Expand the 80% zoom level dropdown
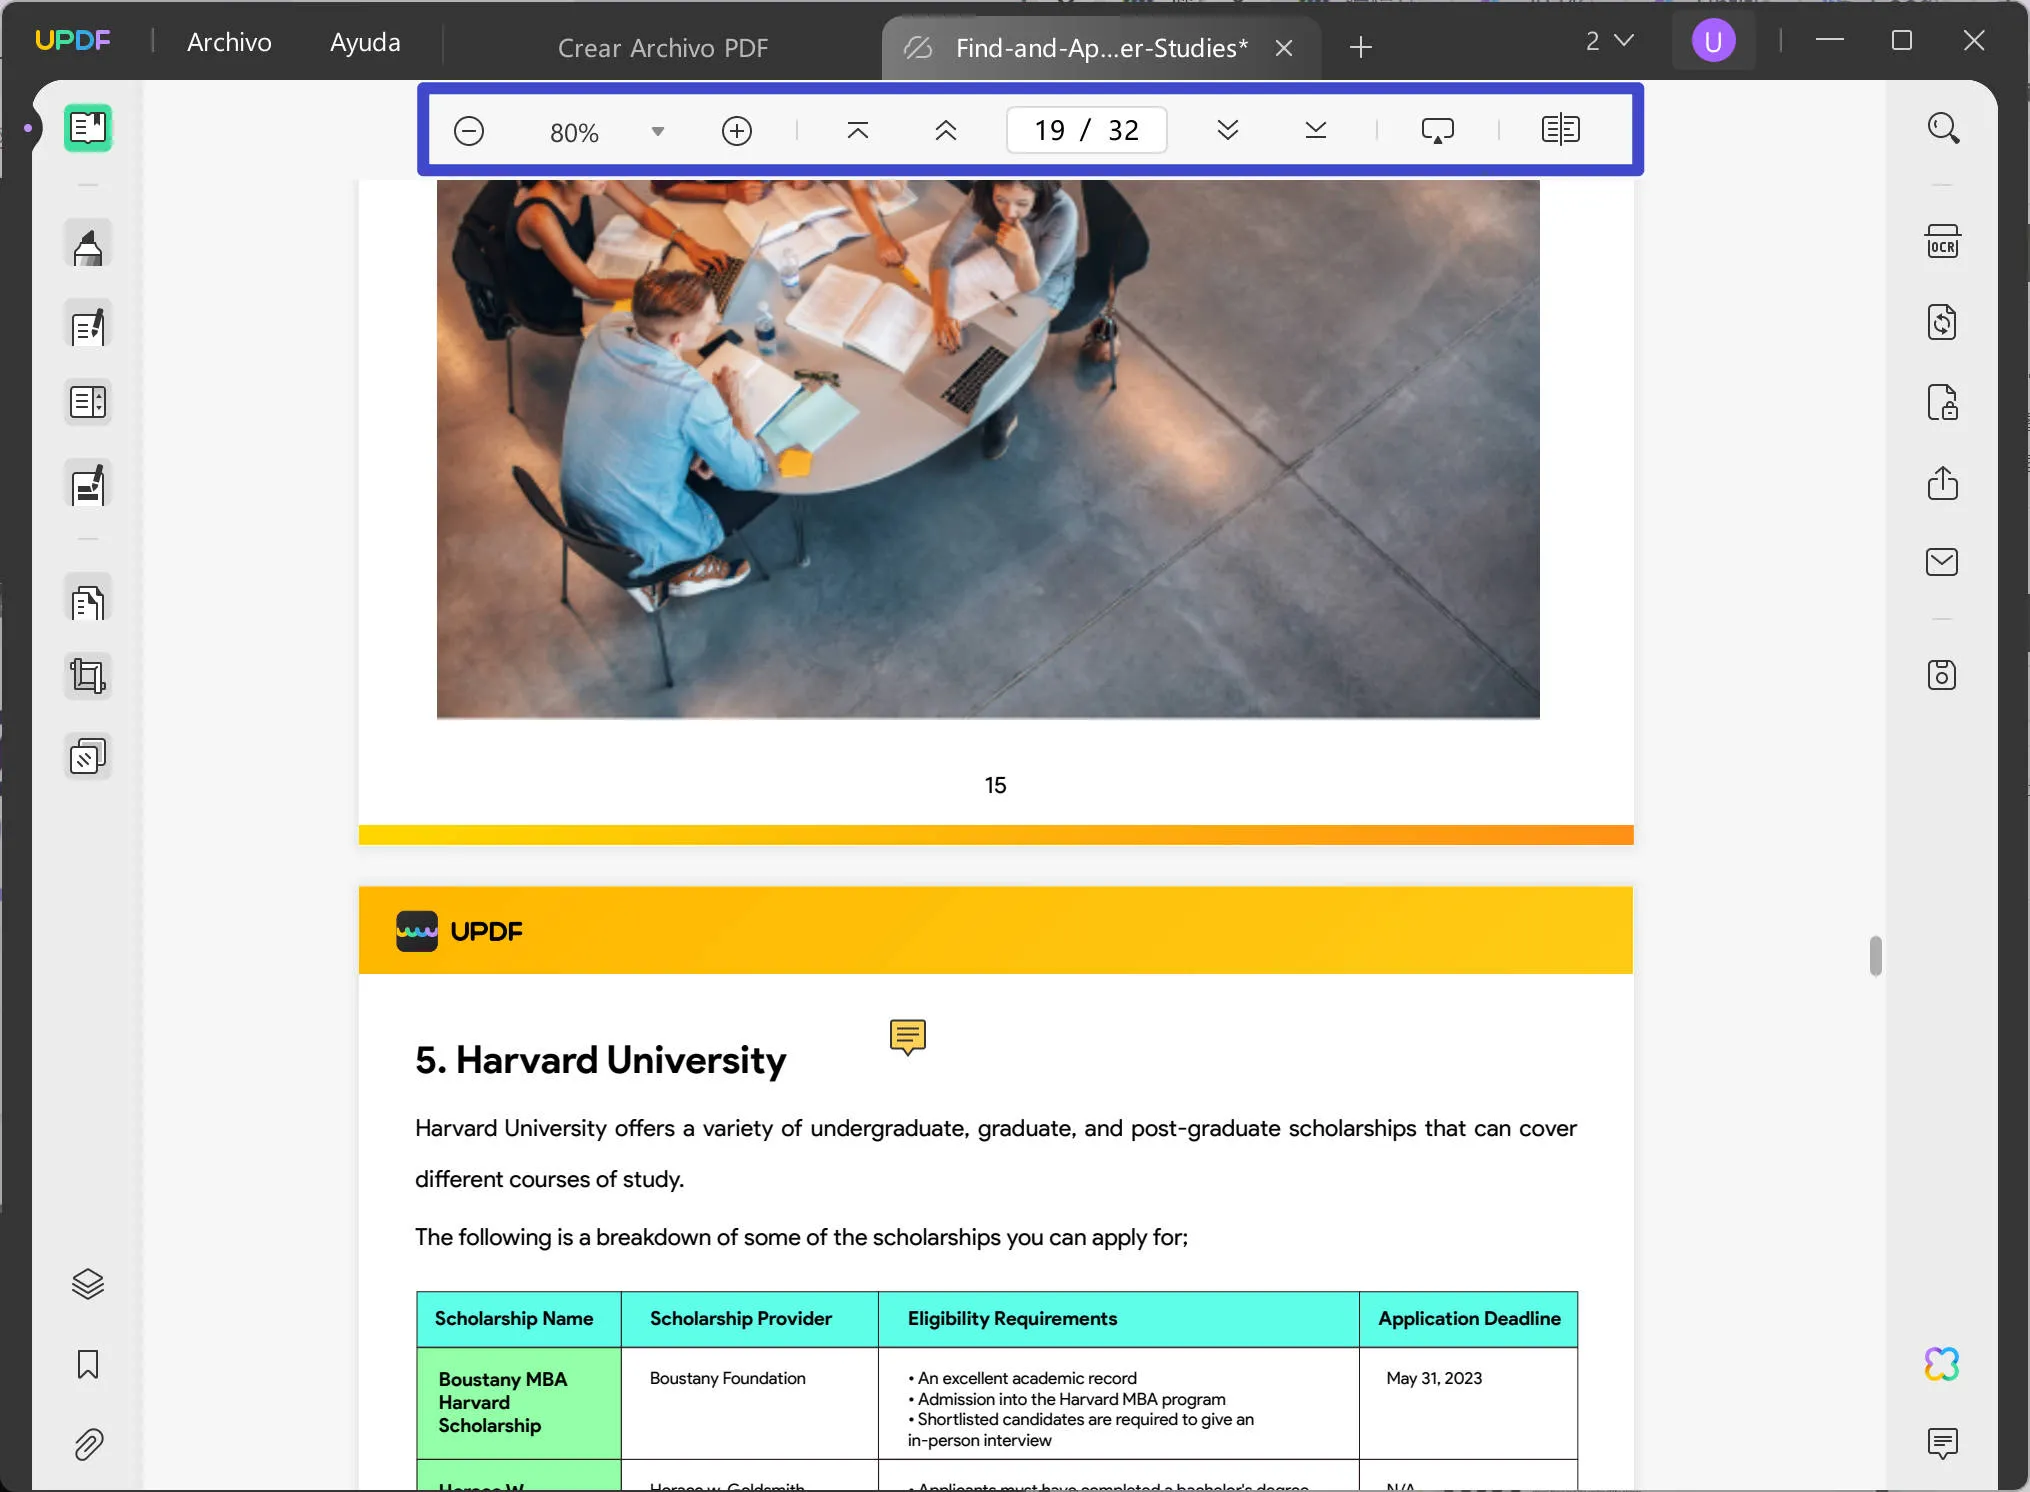2030x1492 pixels. [657, 132]
